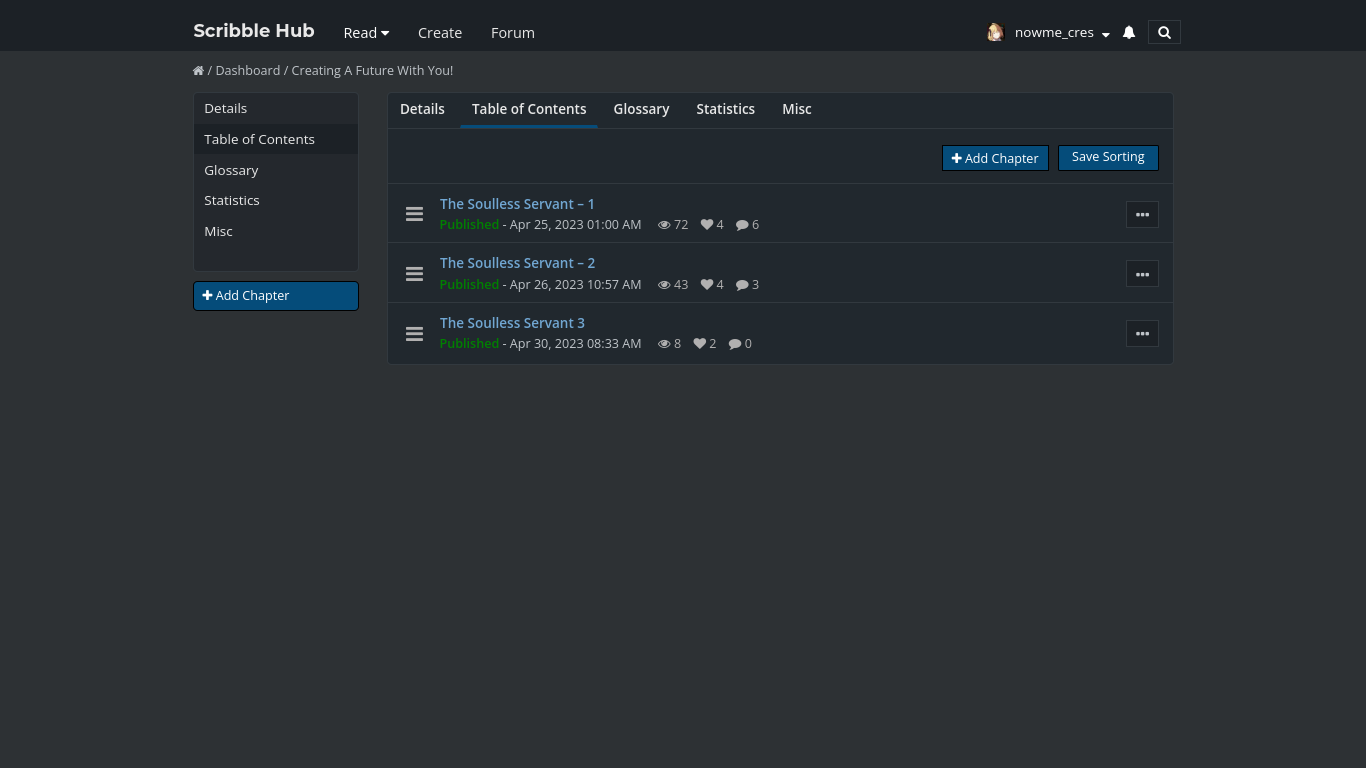
Task: Open the chapter The Soulless Servant 3
Action: coord(512,322)
